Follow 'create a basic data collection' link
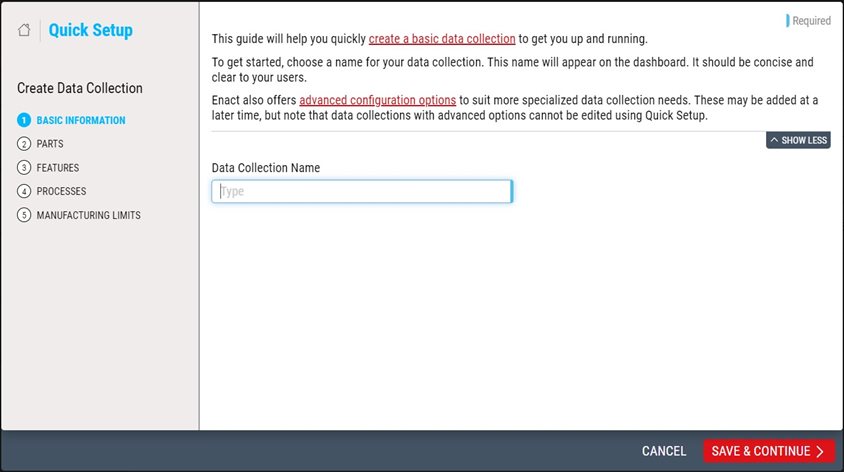The height and width of the screenshot is (472, 844). 442,39
